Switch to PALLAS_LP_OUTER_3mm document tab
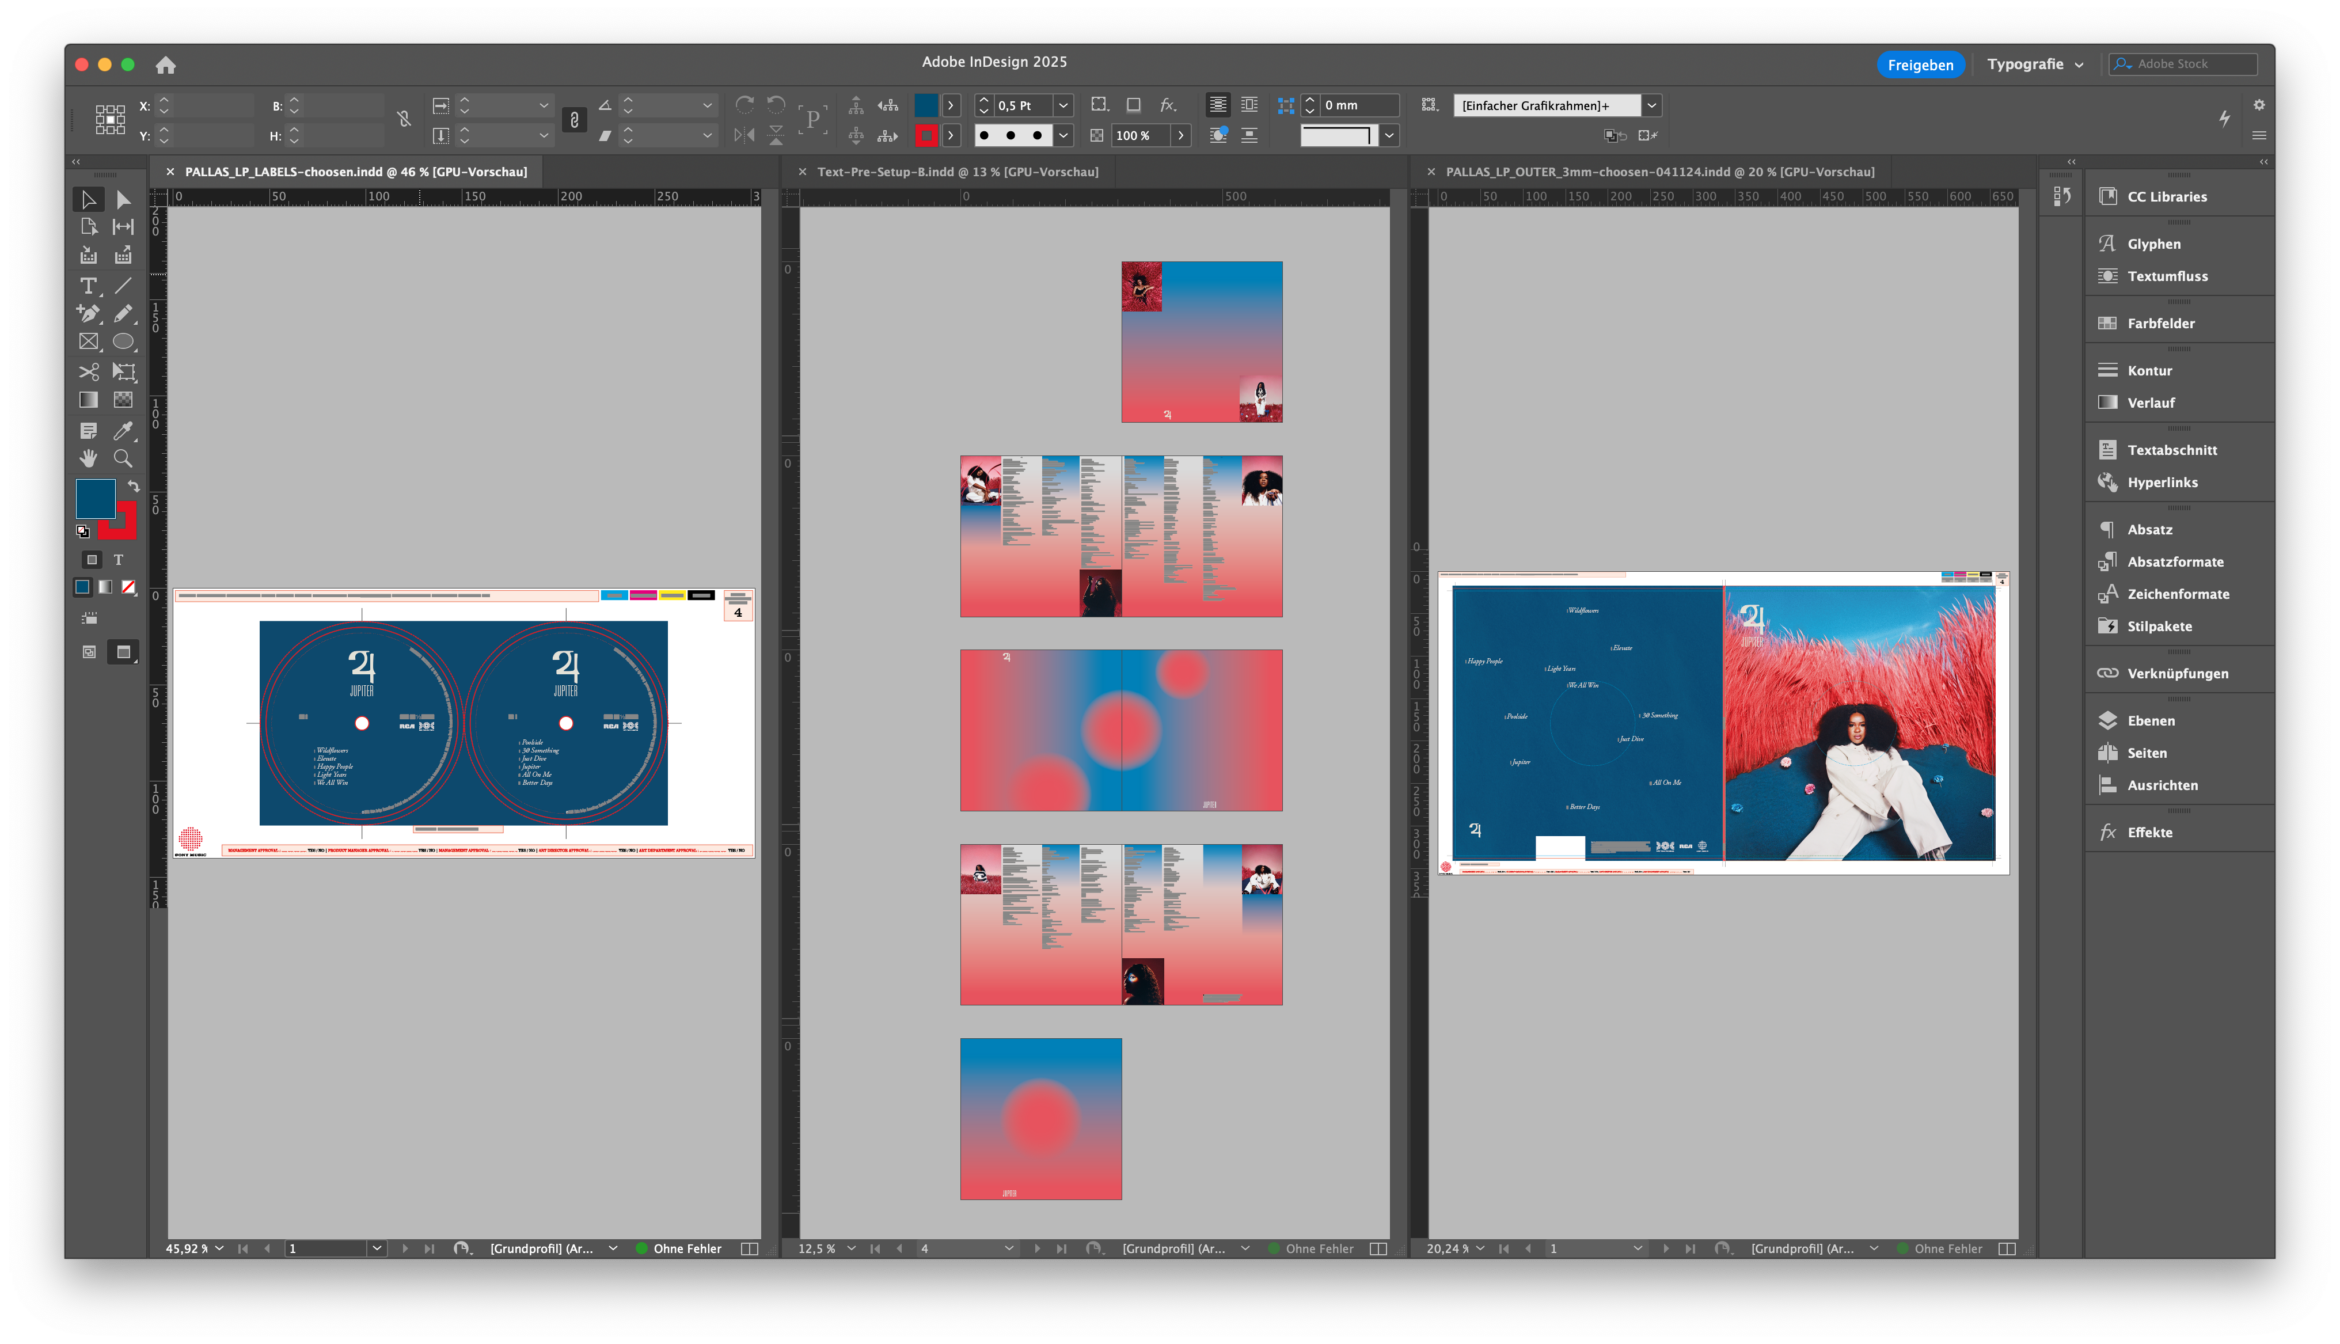Screen dimensions: 2340x1344 (1659, 172)
